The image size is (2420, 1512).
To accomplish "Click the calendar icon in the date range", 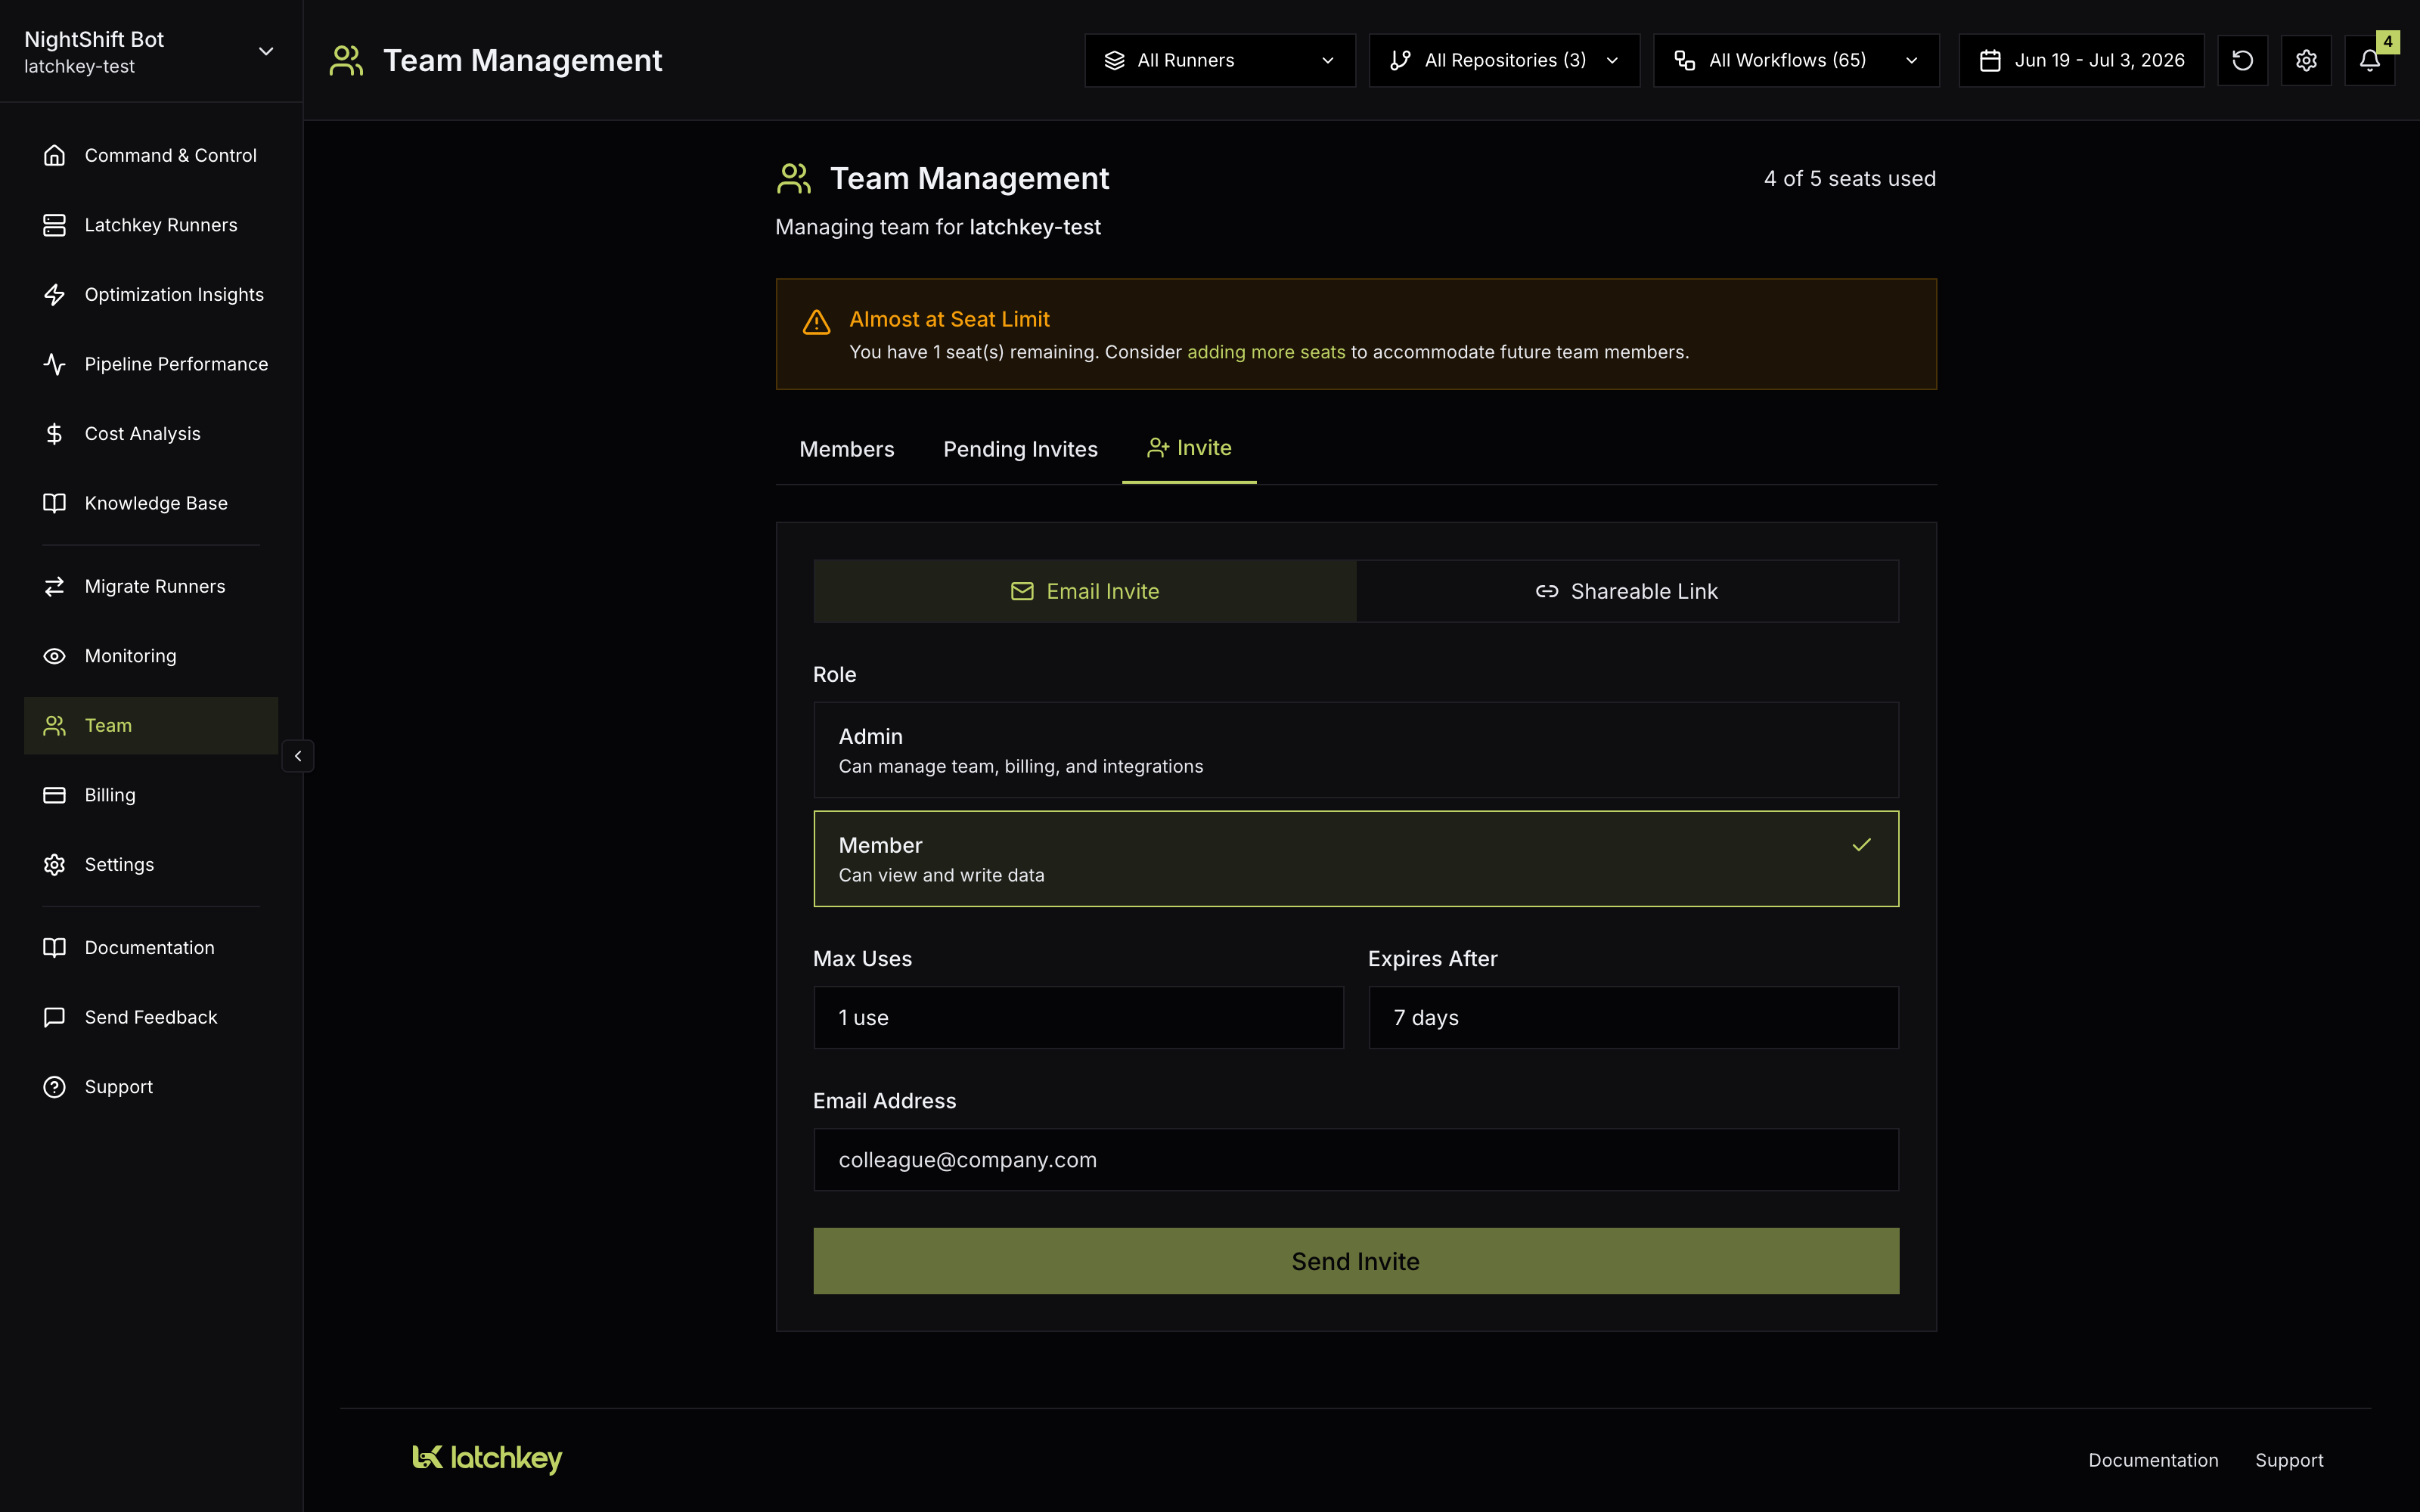I will click(x=1990, y=60).
